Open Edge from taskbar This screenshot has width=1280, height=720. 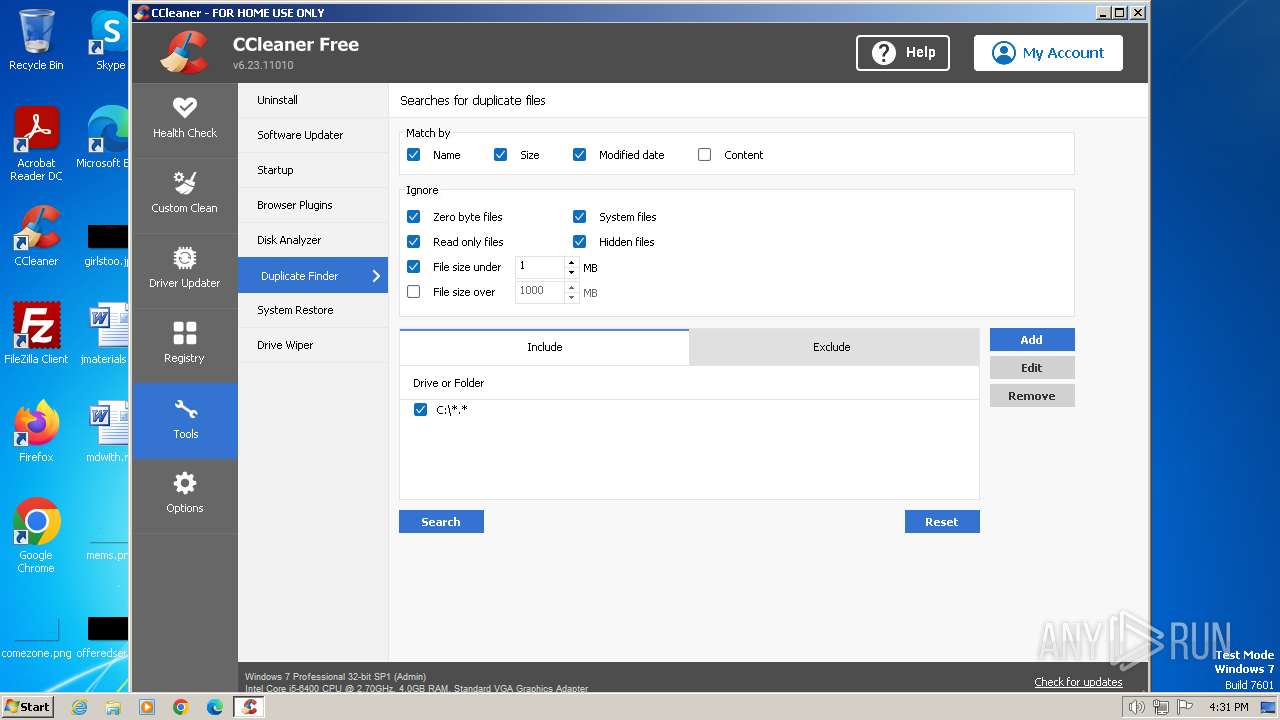(215, 707)
